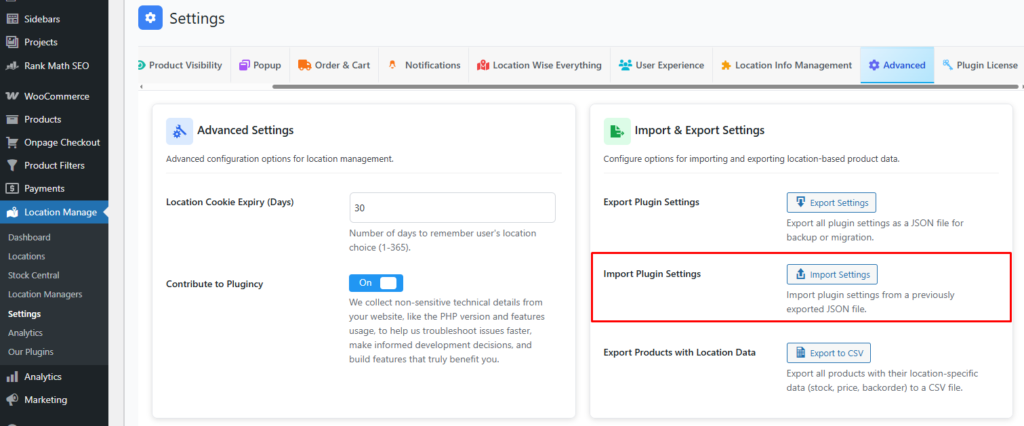
Task: Open the Location Wise Everything tab
Action: [539, 65]
